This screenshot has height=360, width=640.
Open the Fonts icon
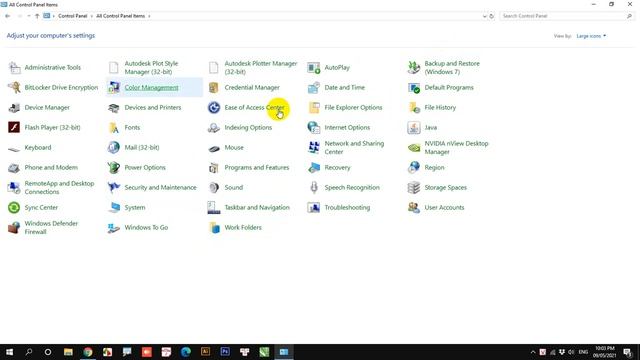pyautogui.click(x=114, y=127)
